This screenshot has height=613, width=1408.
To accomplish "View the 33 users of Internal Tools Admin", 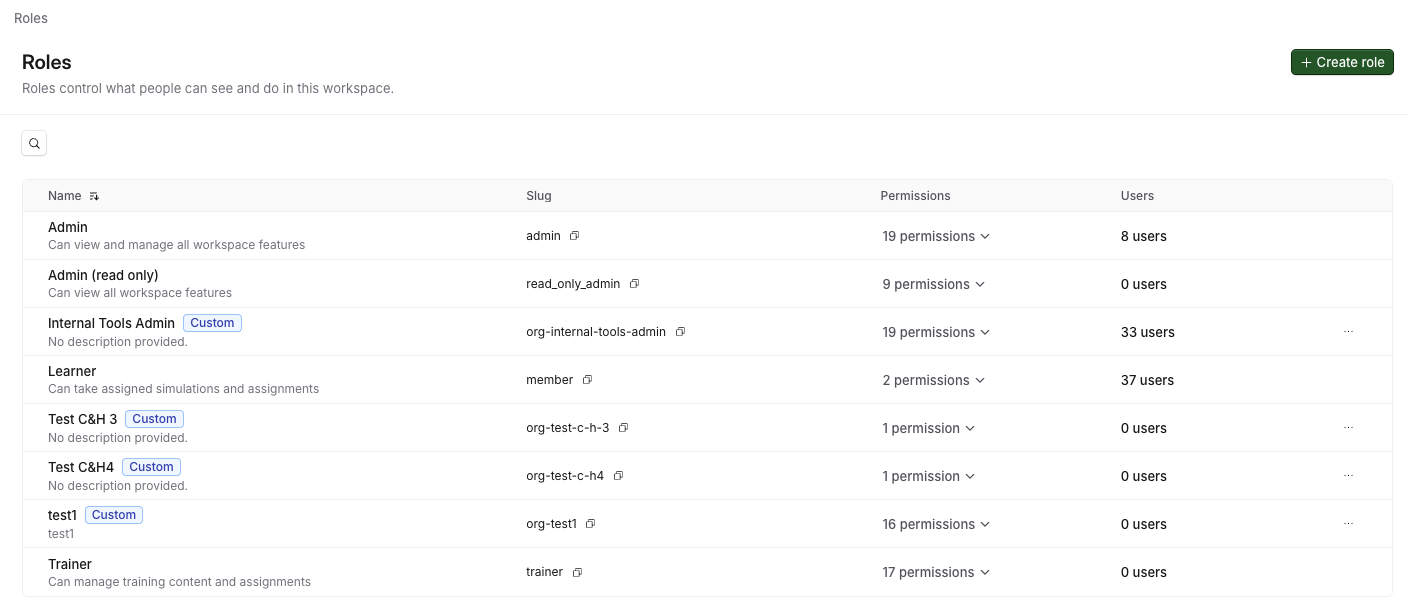I will tap(1148, 332).
